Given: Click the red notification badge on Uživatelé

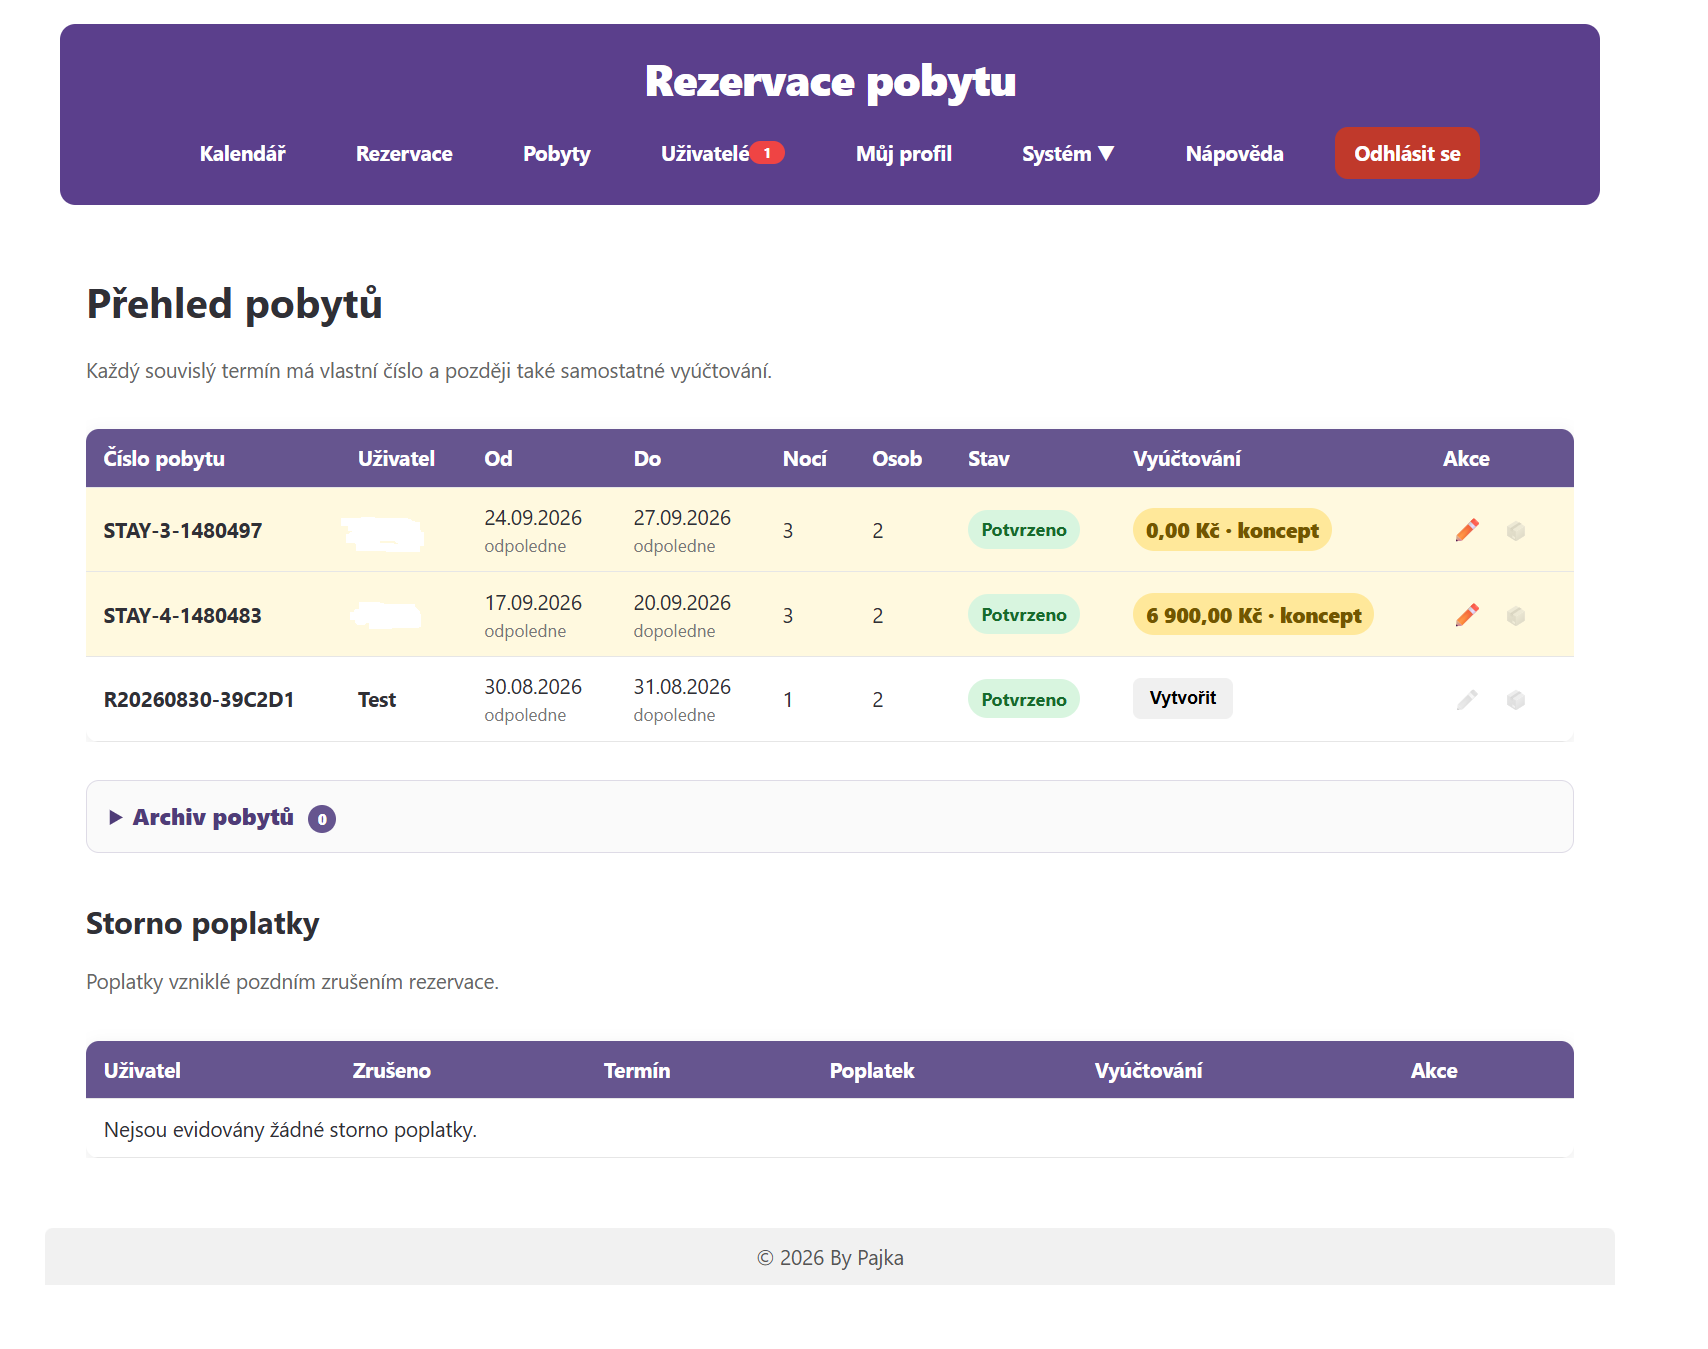Looking at the screenshot, I should [767, 153].
